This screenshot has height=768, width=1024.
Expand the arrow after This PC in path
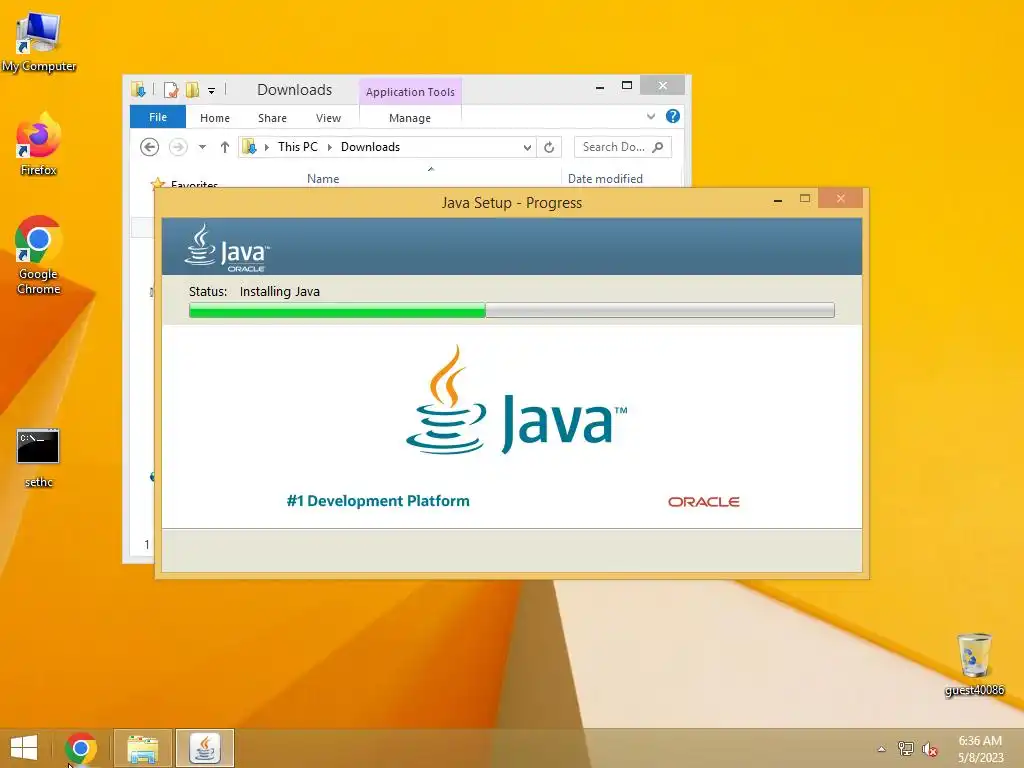330,148
